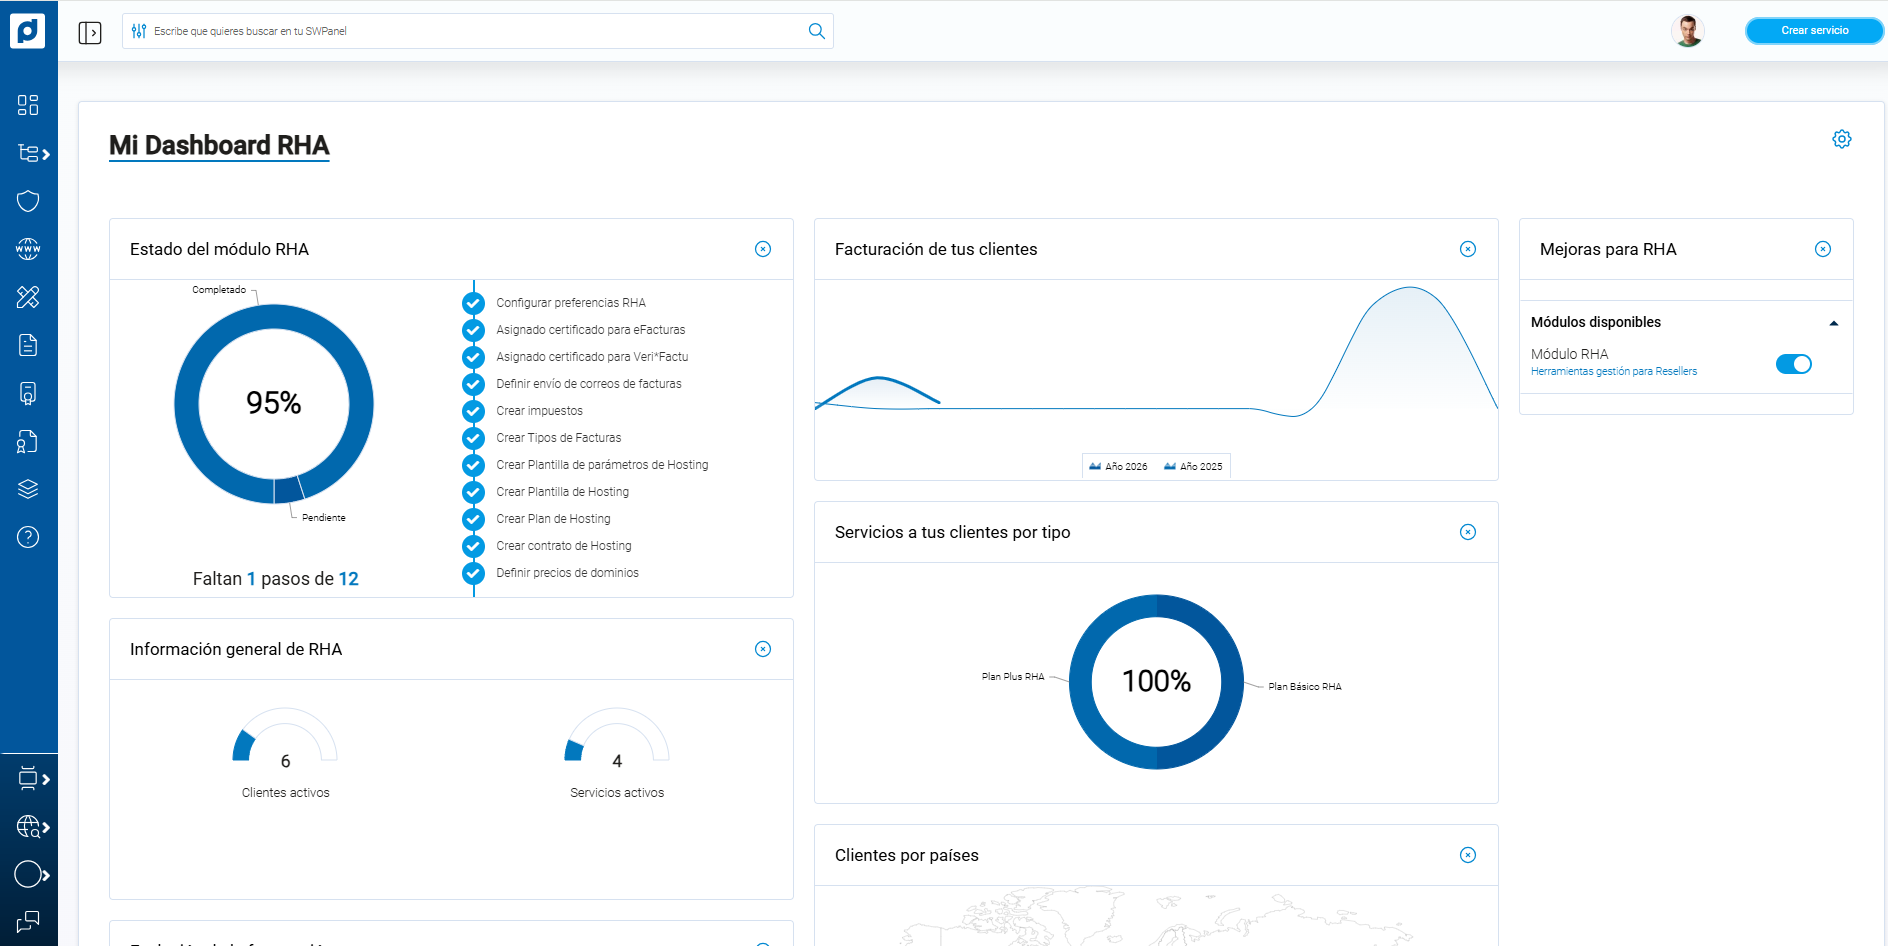Collapse the Módulos disponibles section
The height and width of the screenshot is (946, 1888).
[1833, 323]
